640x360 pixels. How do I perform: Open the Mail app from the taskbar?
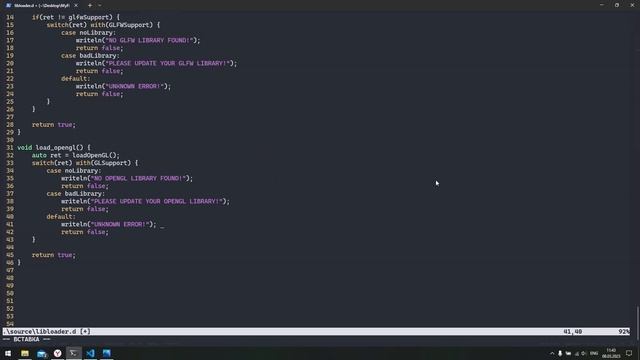(x=41, y=353)
